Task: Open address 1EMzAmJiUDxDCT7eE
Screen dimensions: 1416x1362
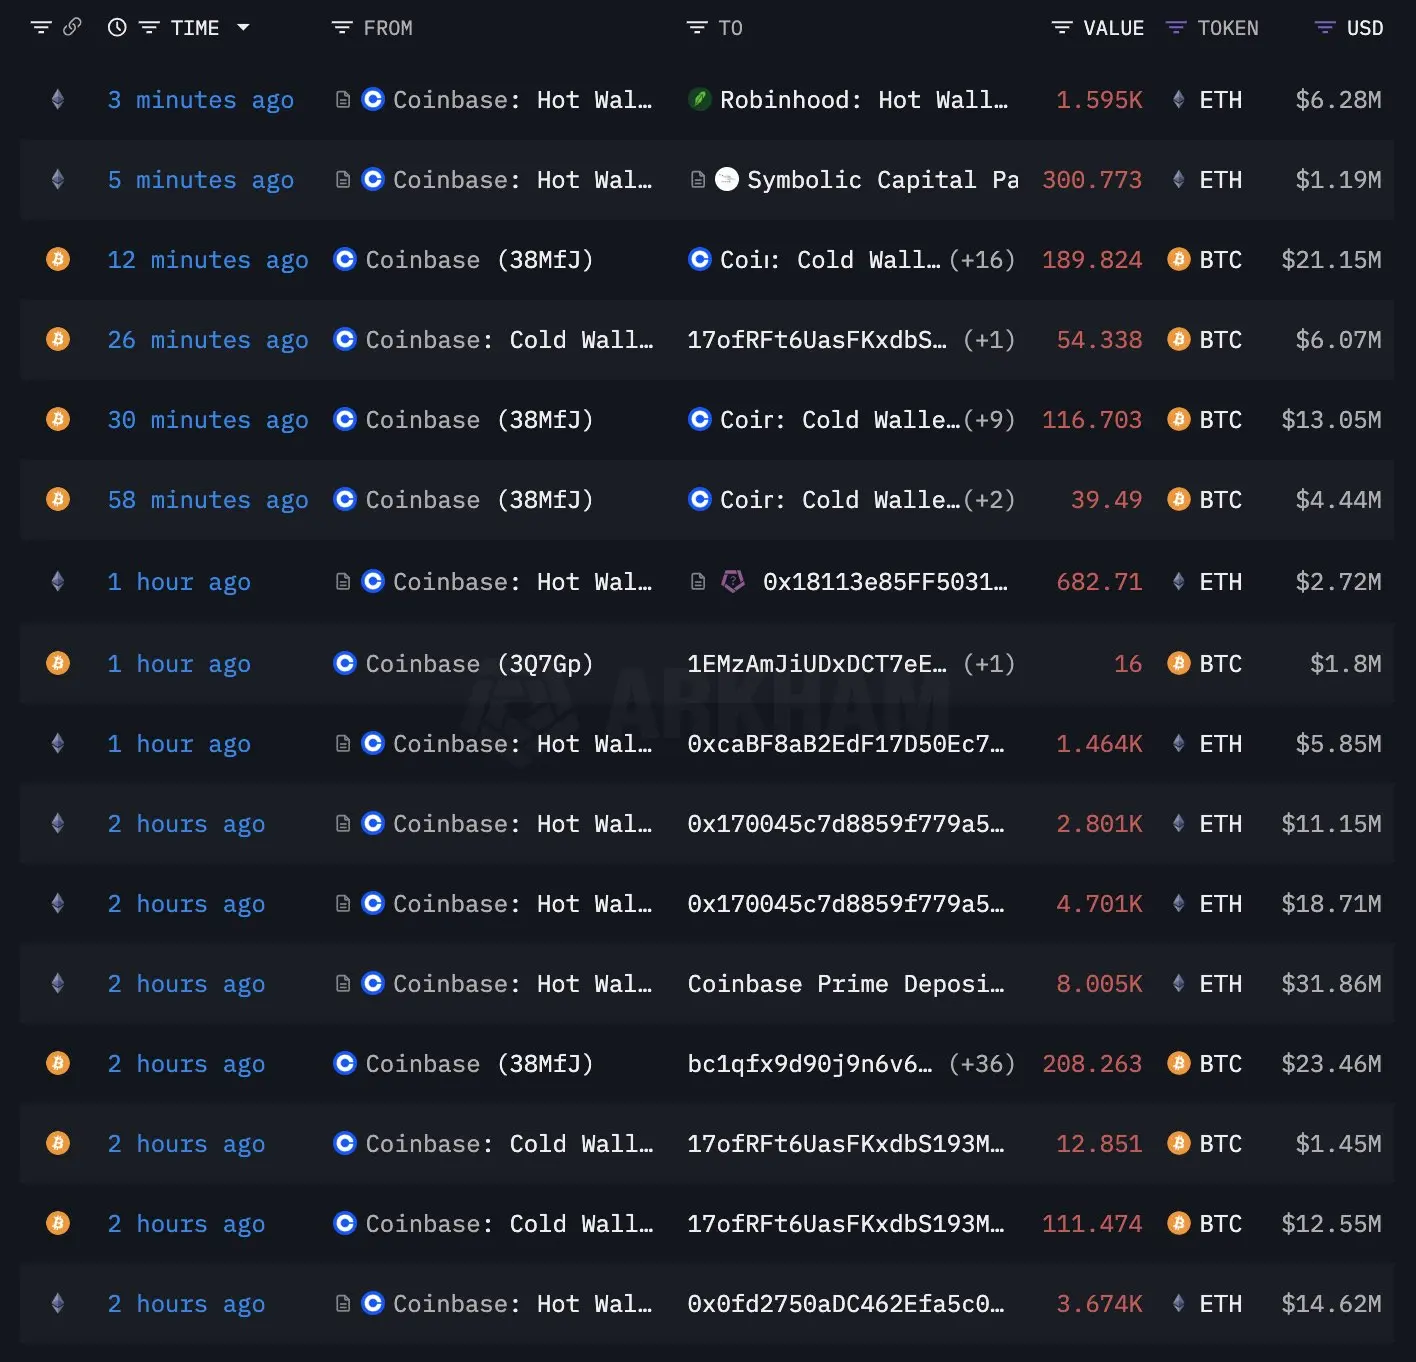Action: [x=817, y=664]
